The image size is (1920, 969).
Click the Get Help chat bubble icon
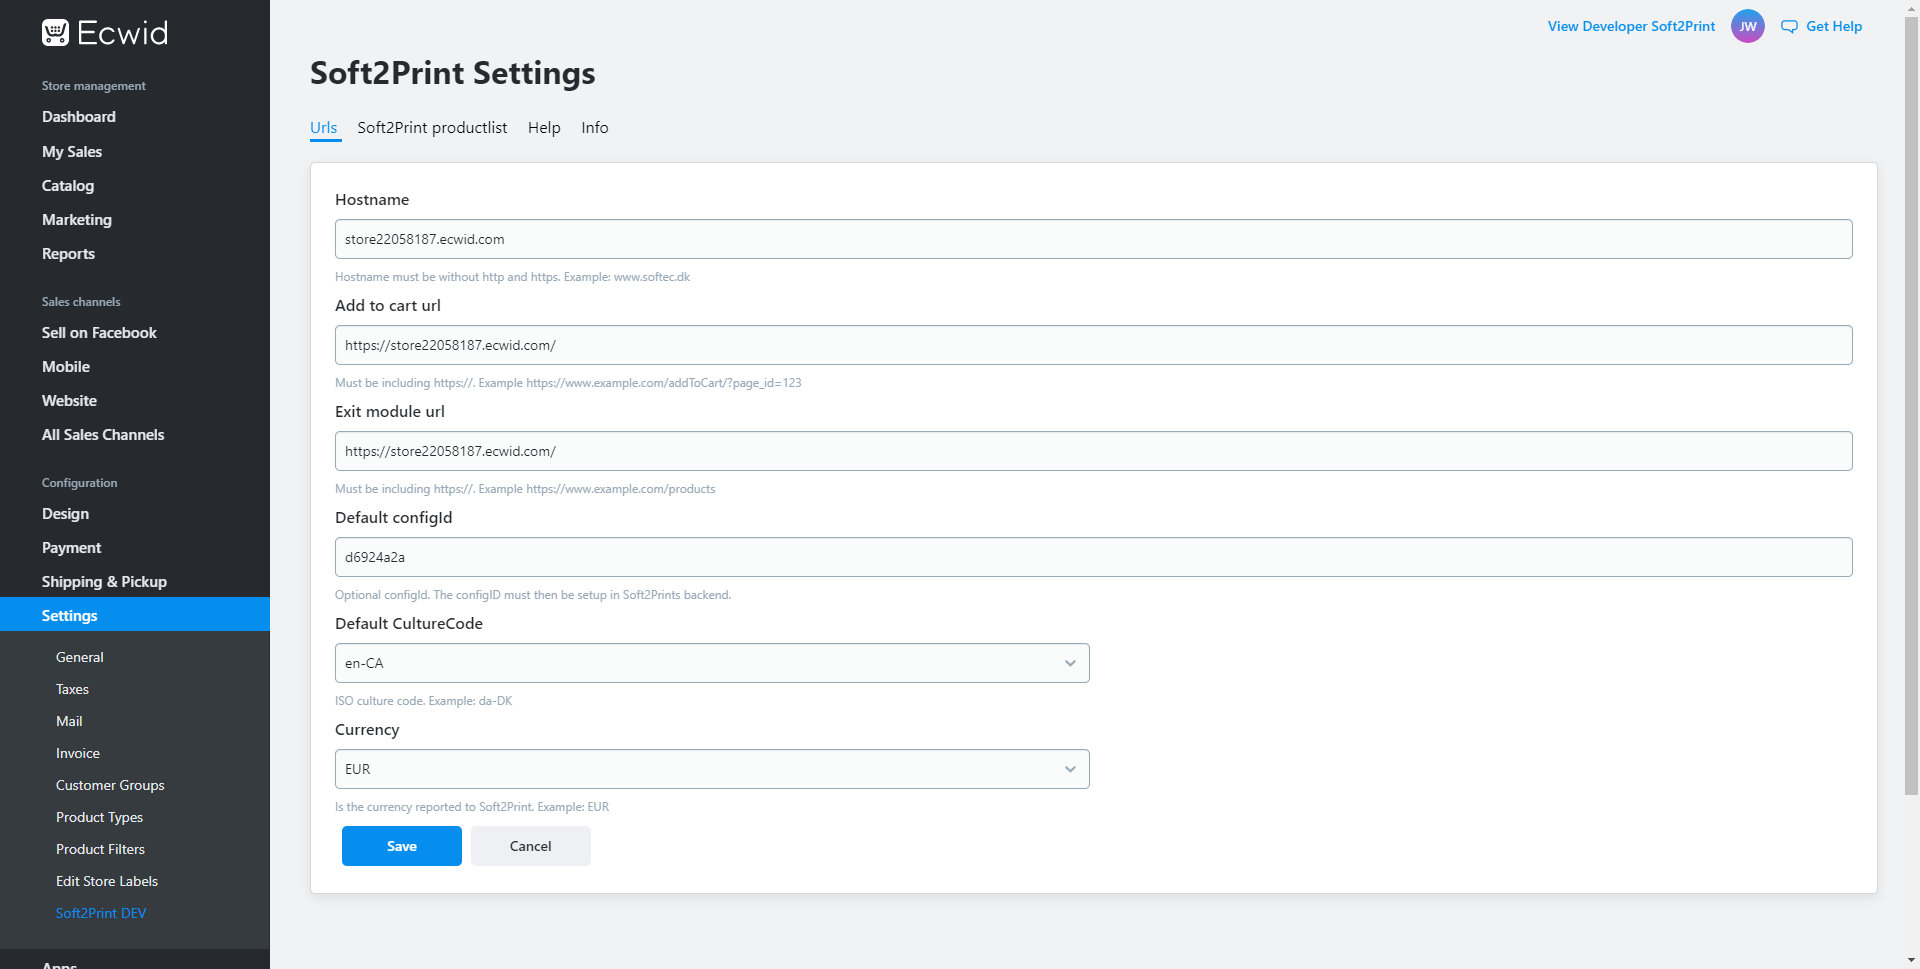[x=1789, y=27]
